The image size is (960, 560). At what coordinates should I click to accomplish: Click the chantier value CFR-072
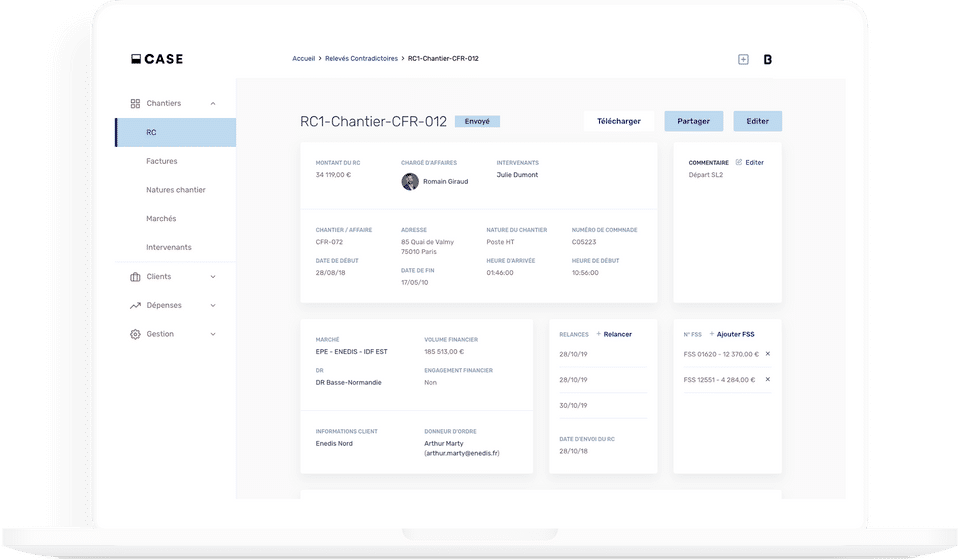point(329,242)
